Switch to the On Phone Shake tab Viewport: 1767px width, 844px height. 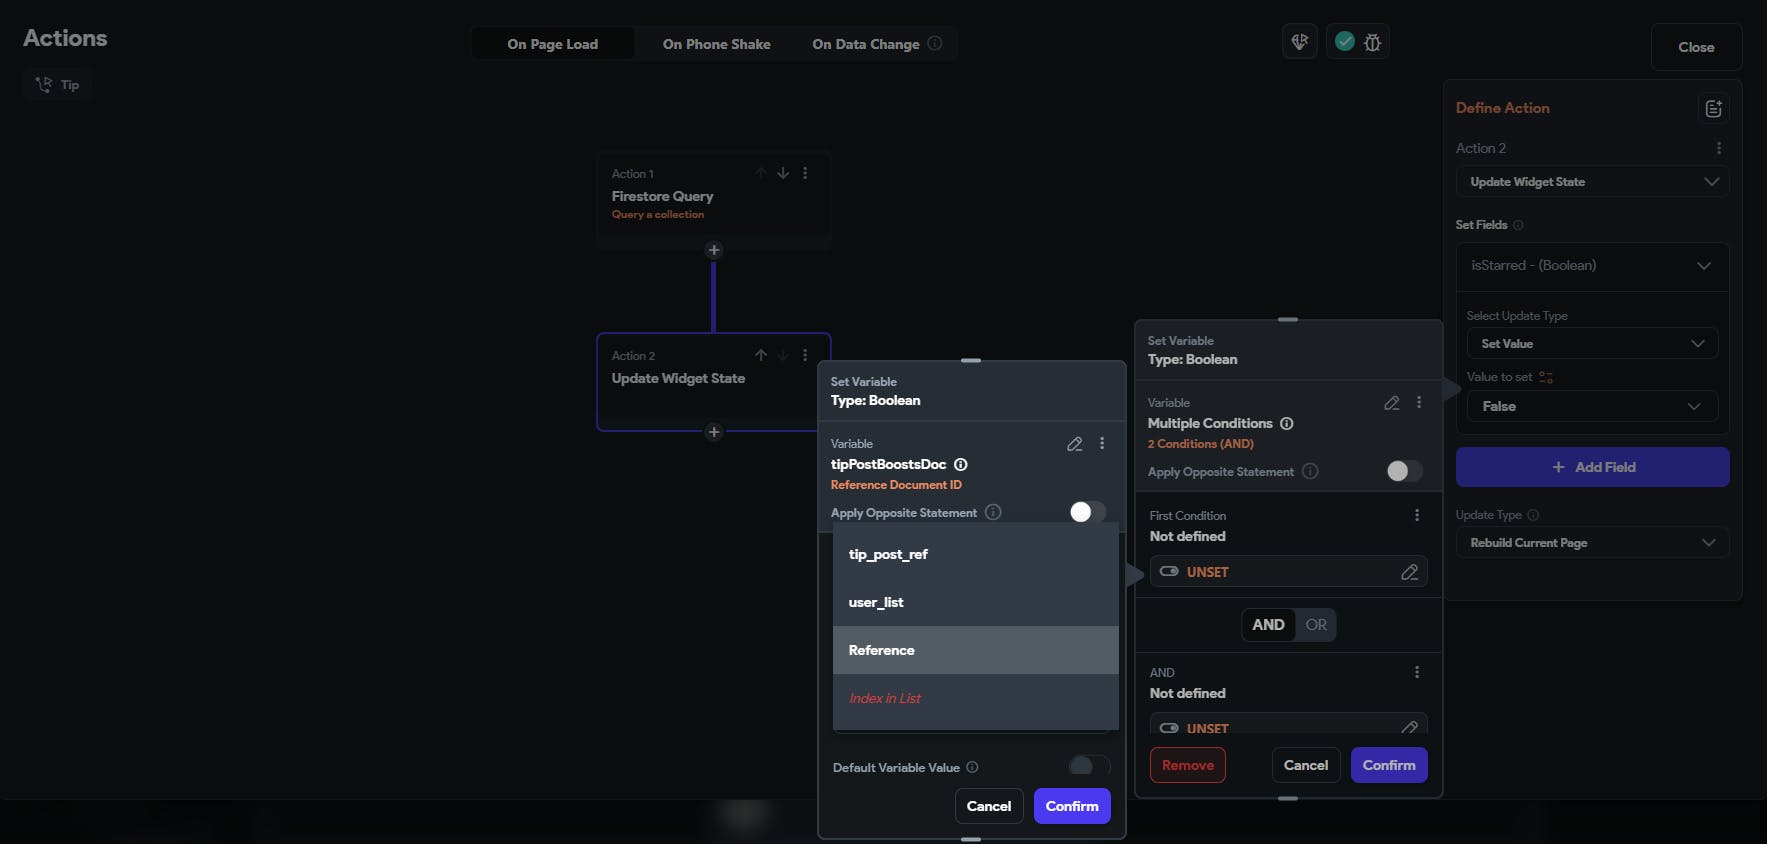tap(716, 44)
